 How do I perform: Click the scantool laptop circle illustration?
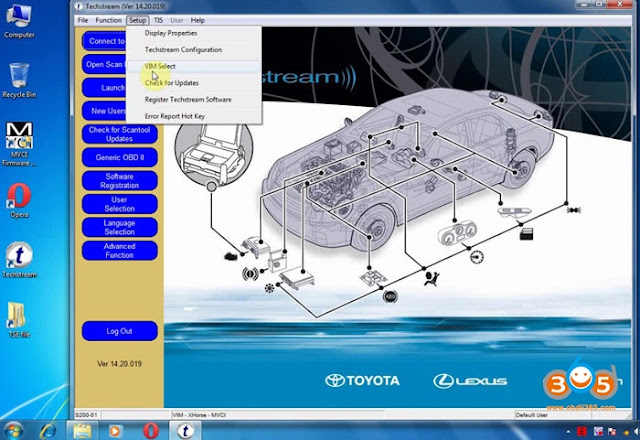point(213,154)
